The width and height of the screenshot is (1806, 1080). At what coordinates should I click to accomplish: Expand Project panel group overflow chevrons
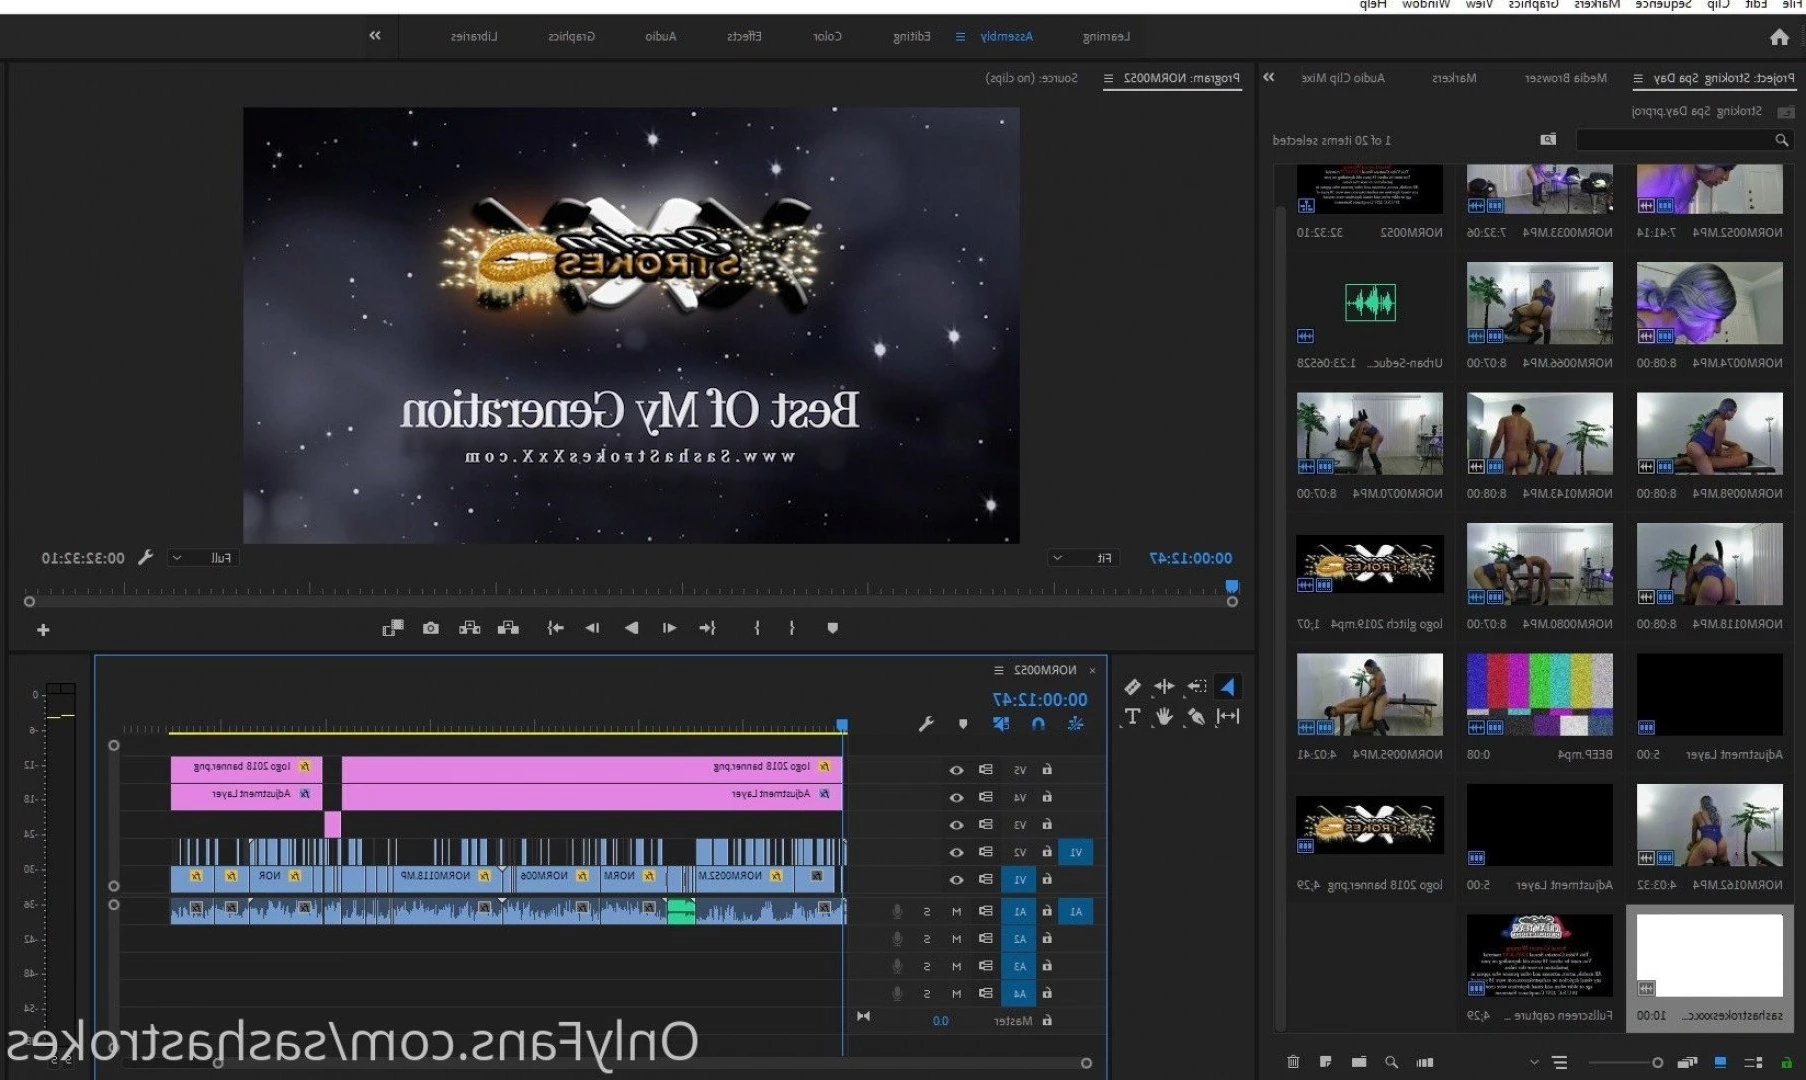(1269, 77)
